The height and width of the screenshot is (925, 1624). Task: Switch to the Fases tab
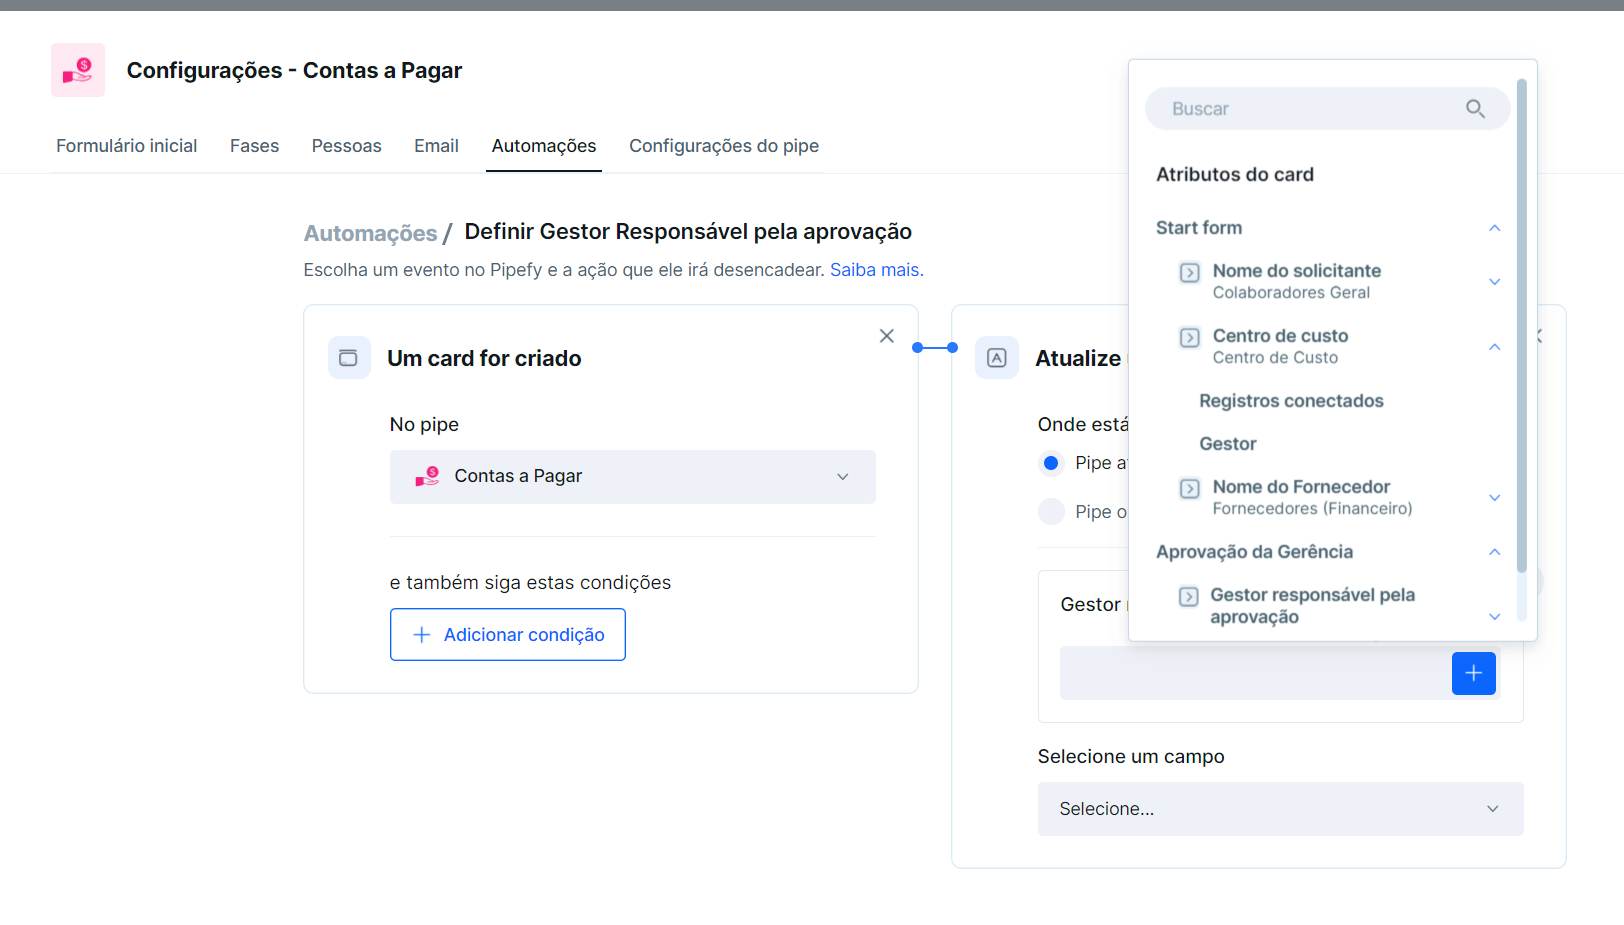pyautogui.click(x=254, y=146)
